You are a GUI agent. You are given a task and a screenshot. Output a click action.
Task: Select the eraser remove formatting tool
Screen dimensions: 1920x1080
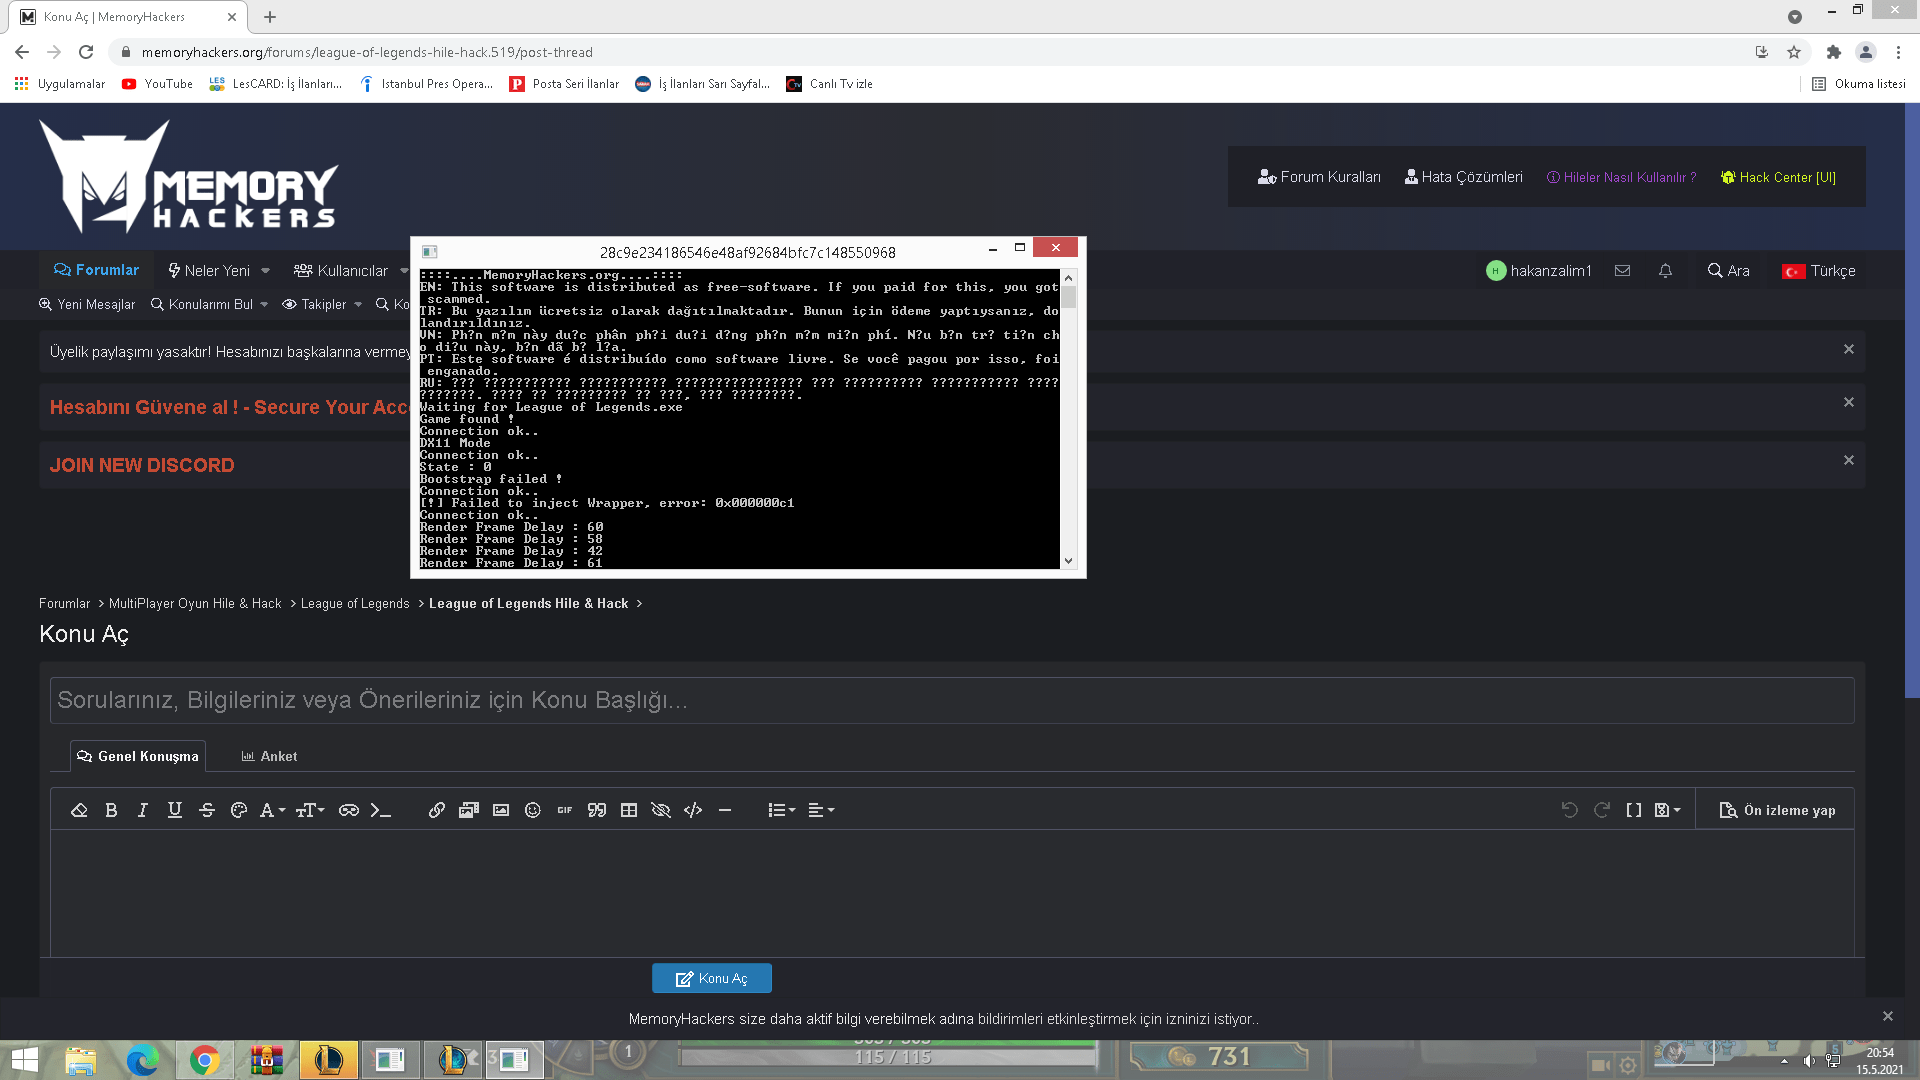point(79,810)
